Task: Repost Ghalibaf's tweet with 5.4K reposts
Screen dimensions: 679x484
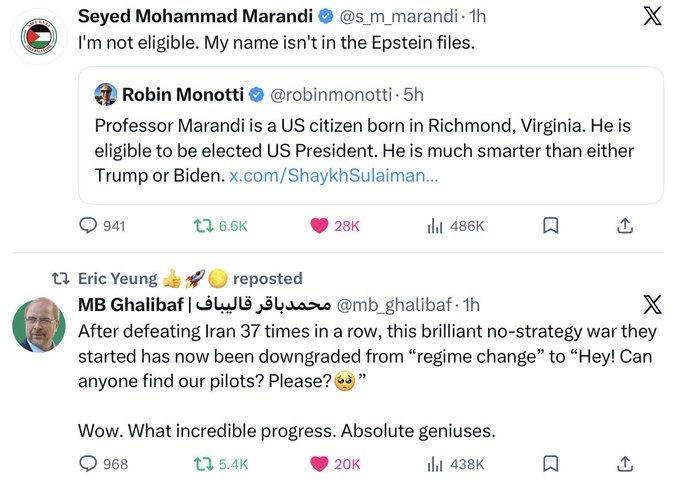Action: click(x=201, y=463)
